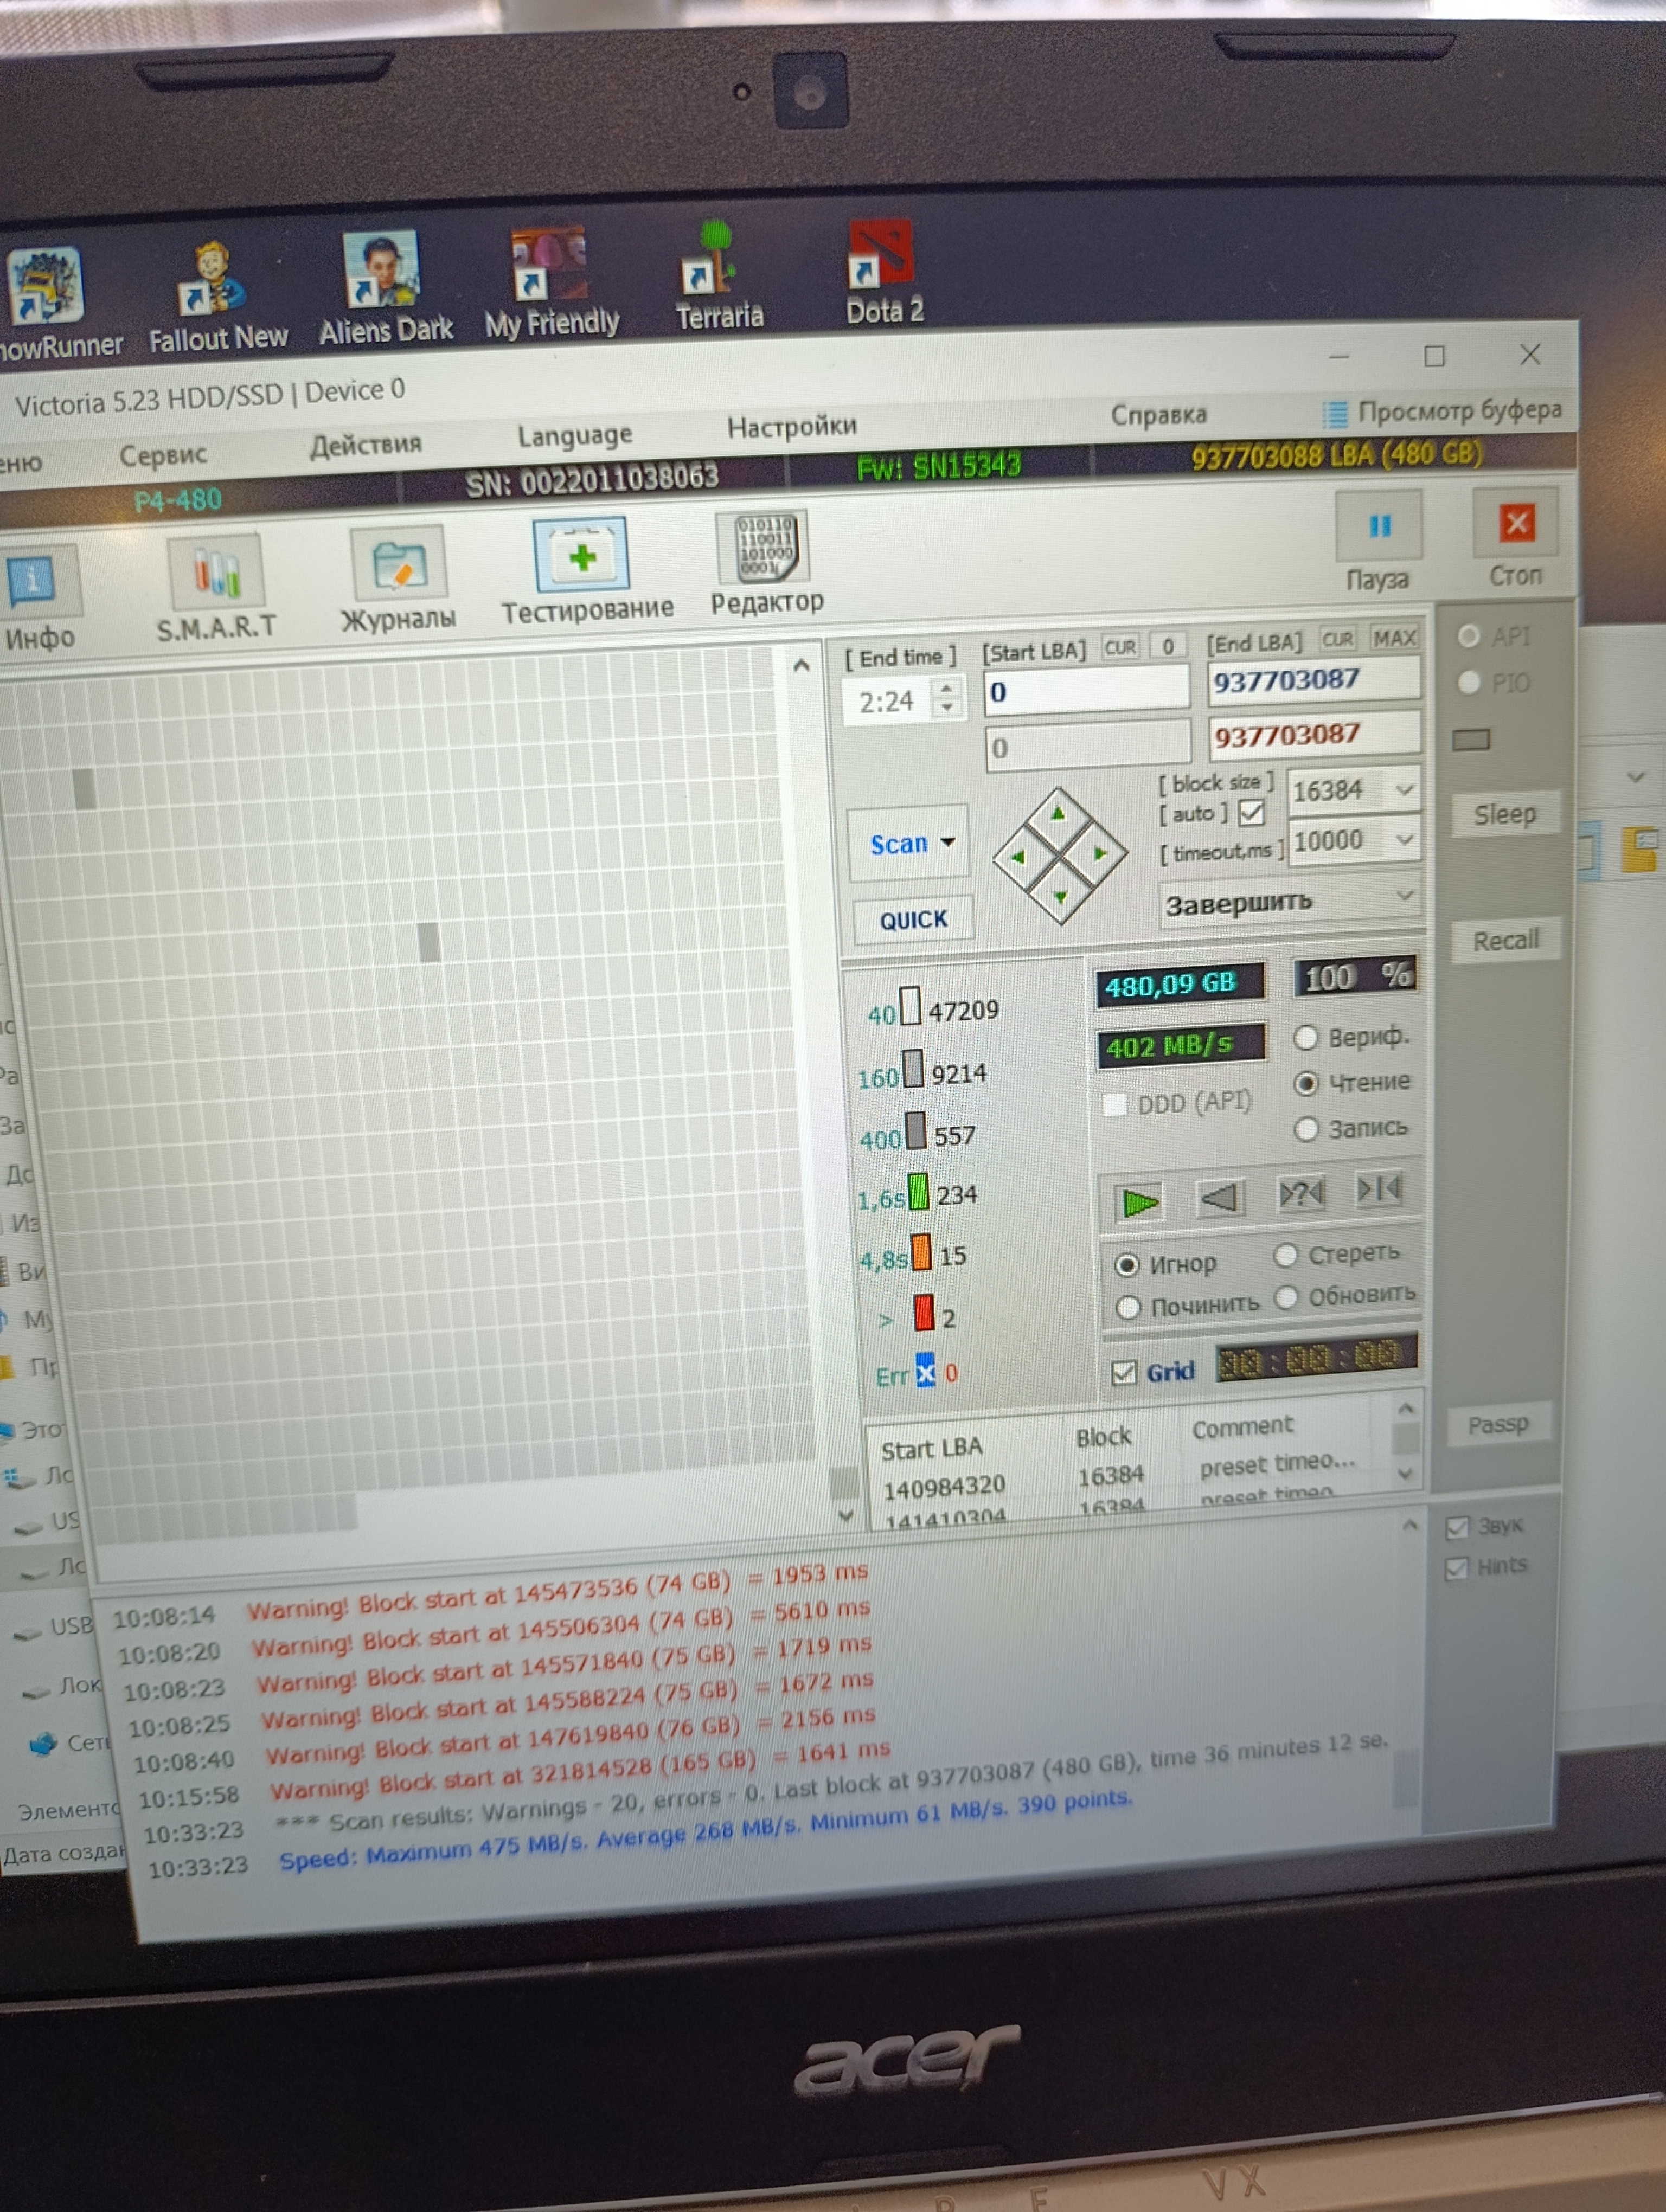Open the S.M.A.R.T toolbar icon
The image size is (1666, 2212).
click(x=215, y=573)
